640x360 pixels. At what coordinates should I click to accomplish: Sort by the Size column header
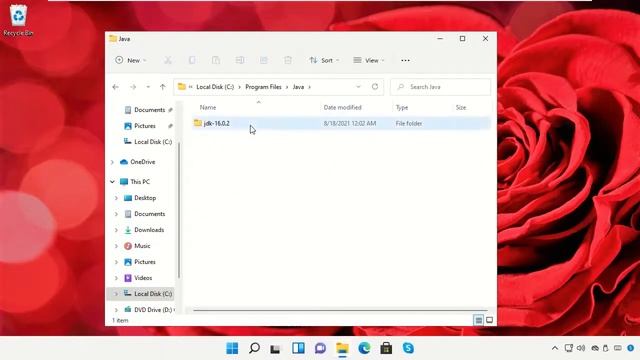[x=461, y=107]
